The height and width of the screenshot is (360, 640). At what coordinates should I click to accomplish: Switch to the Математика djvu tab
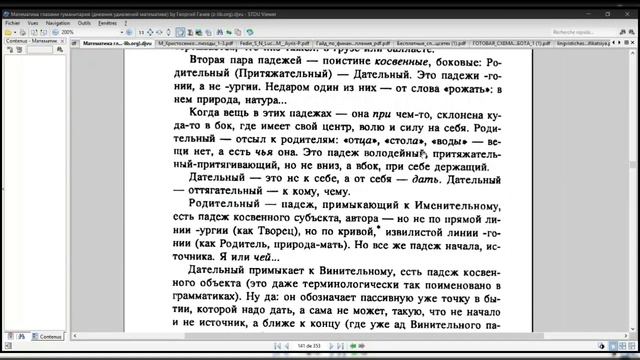(x=117, y=43)
